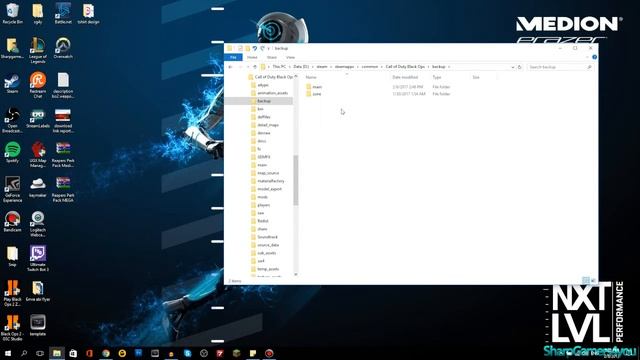The width and height of the screenshot is (640, 360).
Task: Launch Overwatch from the desktop
Action: pyautogui.click(x=63, y=48)
